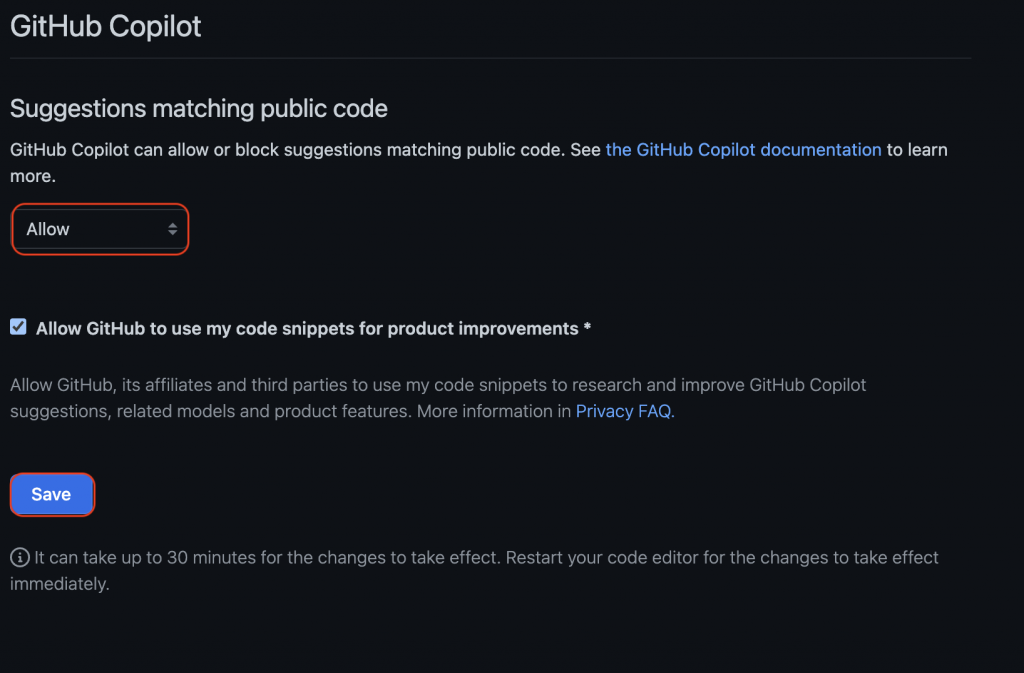Click the "Allow GitHub to use my code snippets" label
This screenshot has height=673, width=1024.
click(x=306, y=328)
